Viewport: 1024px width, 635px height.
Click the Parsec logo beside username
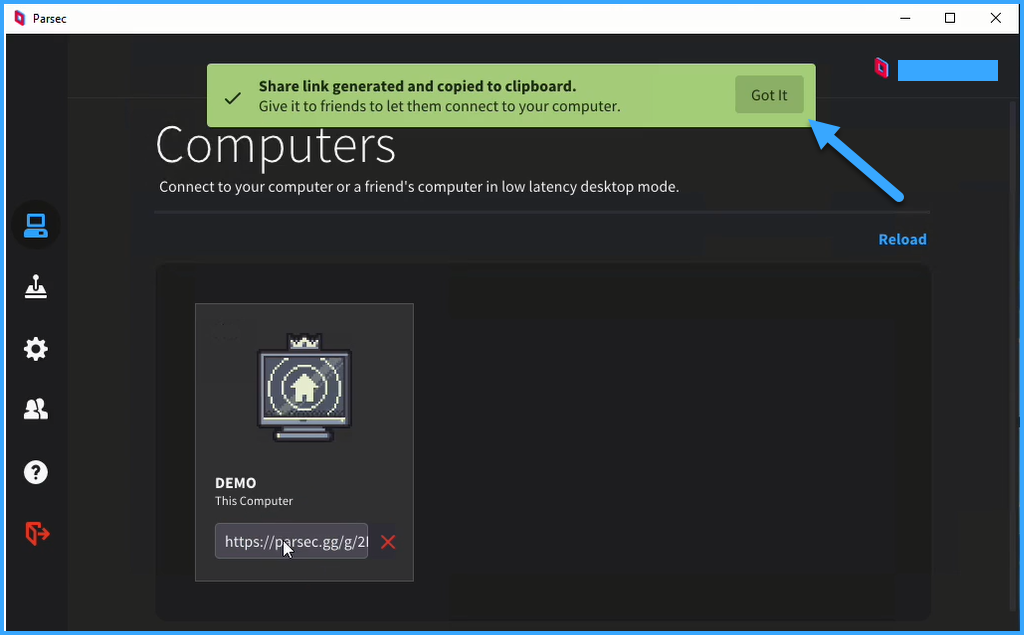point(882,68)
